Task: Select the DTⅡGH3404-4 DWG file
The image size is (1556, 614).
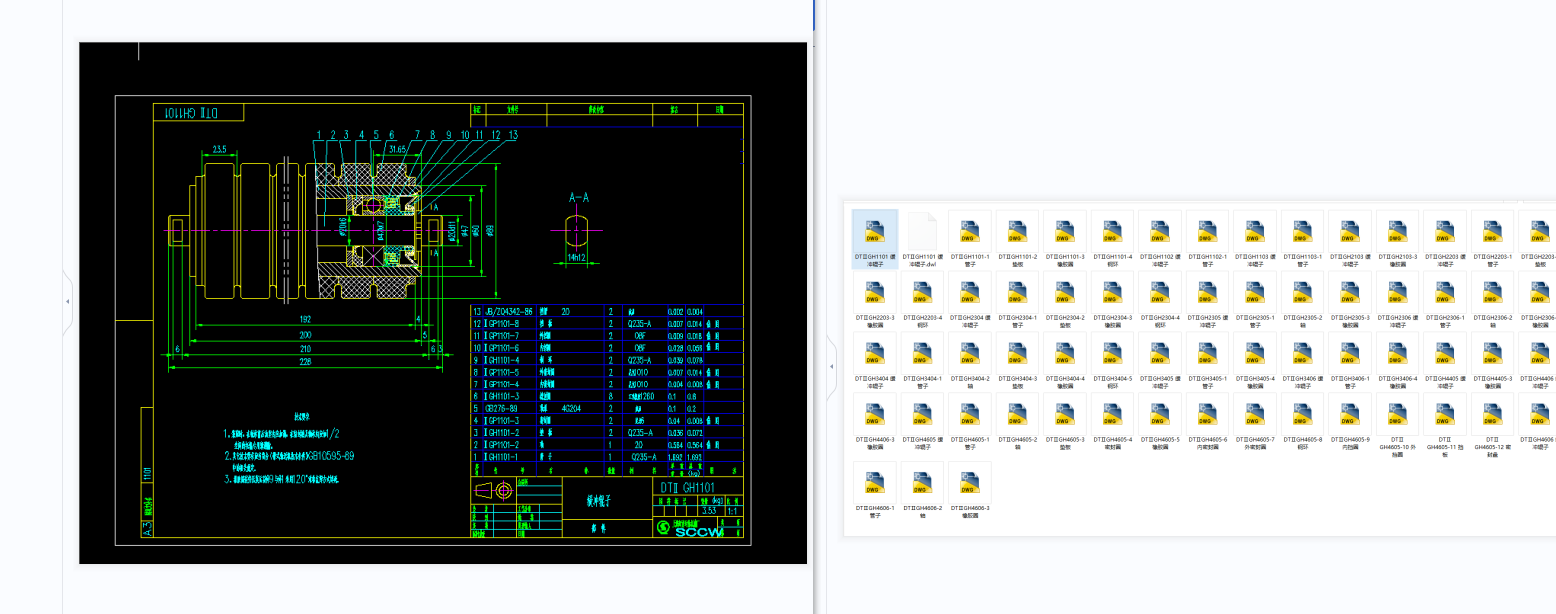Action: point(1065,361)
